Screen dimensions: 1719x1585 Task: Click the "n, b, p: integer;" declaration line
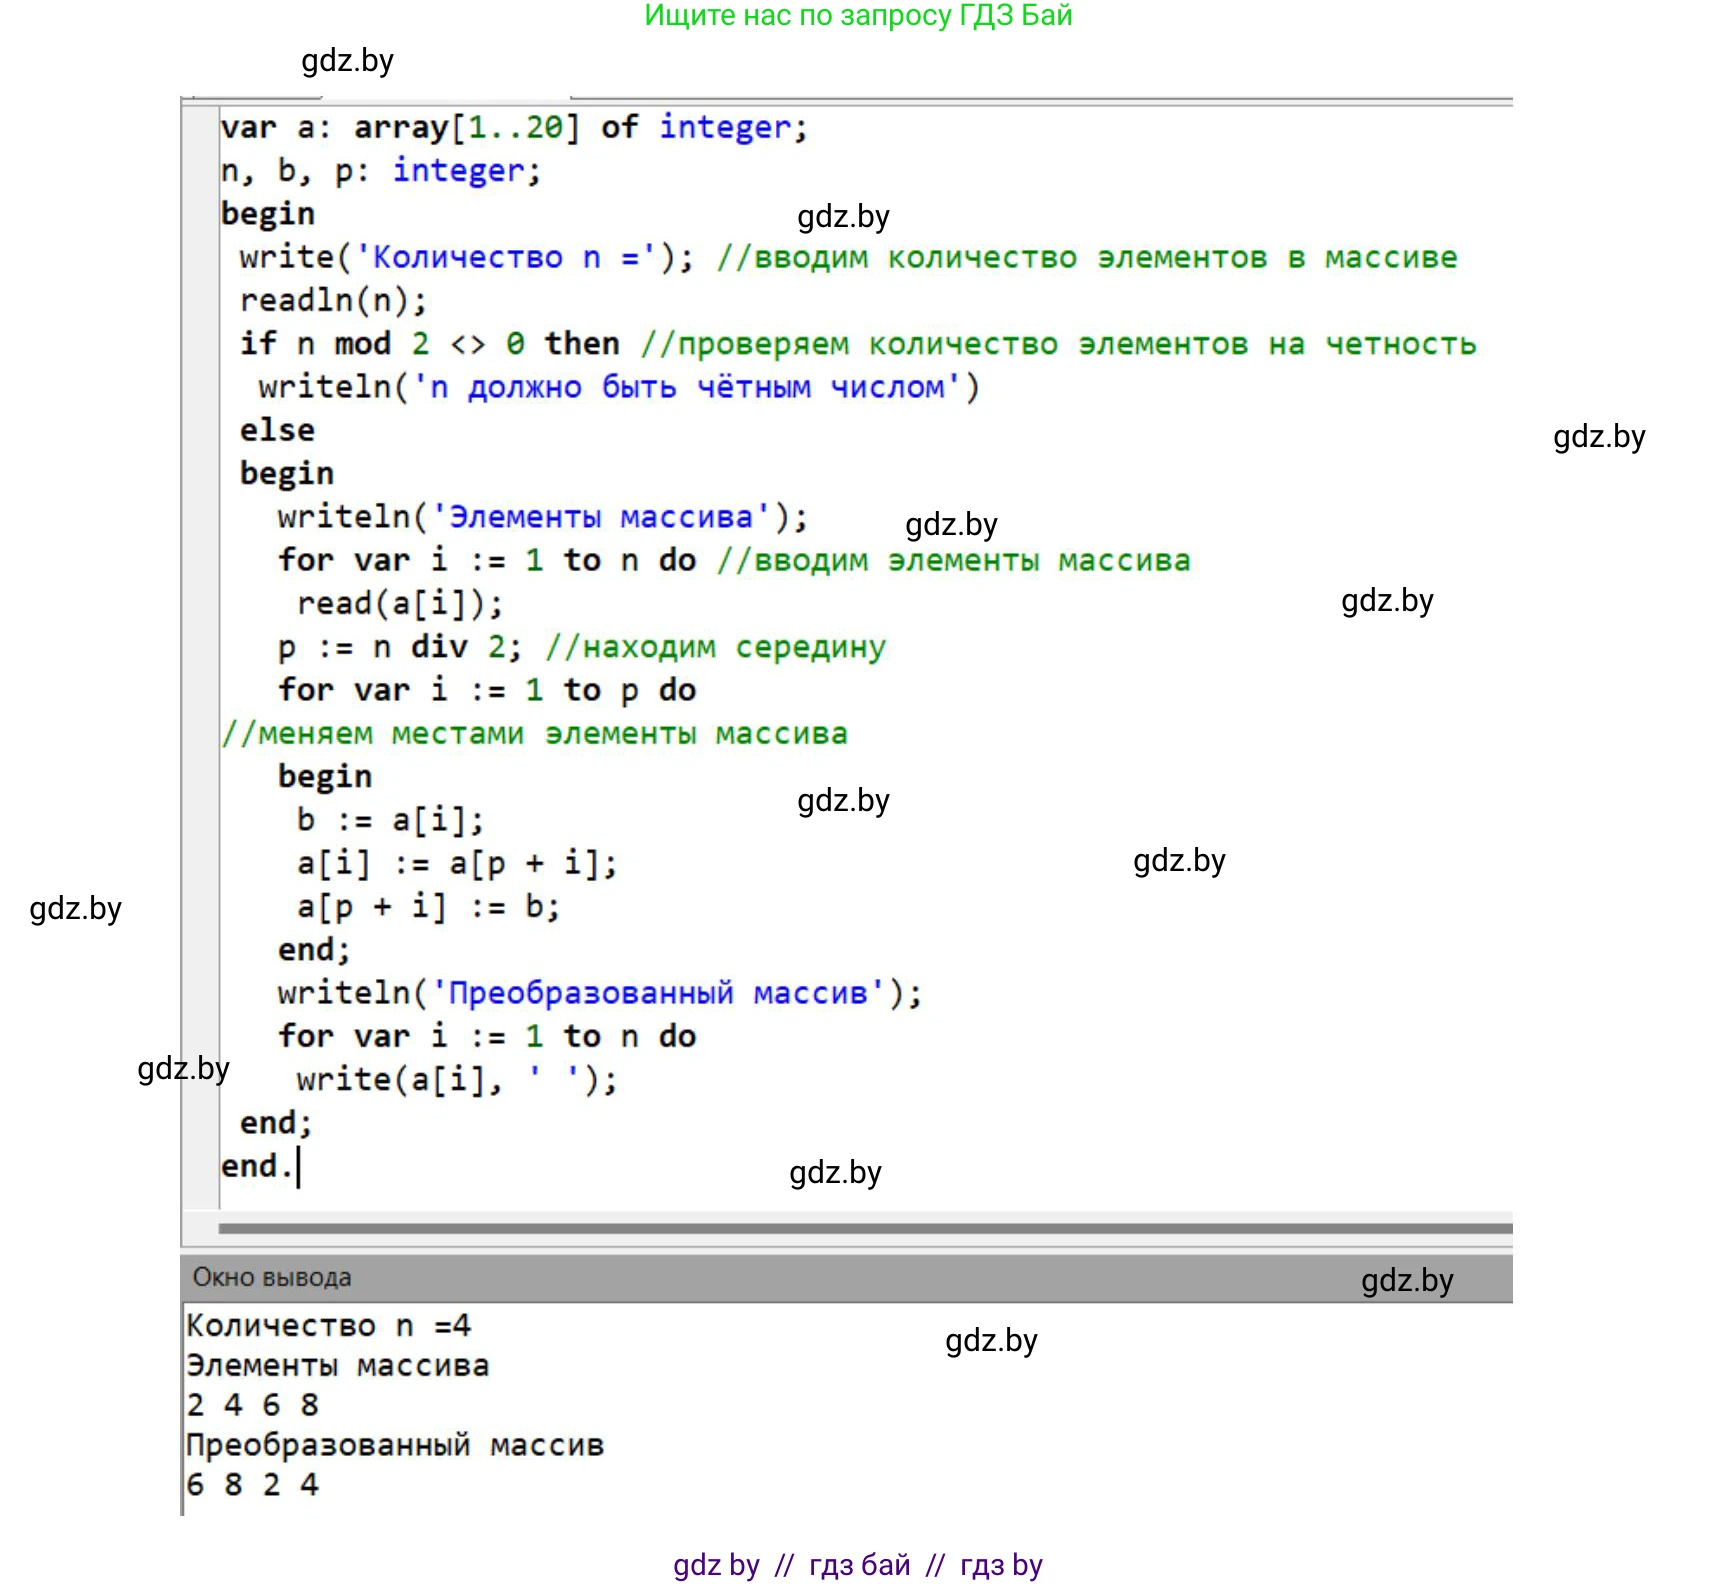click(x=380, y=171)
